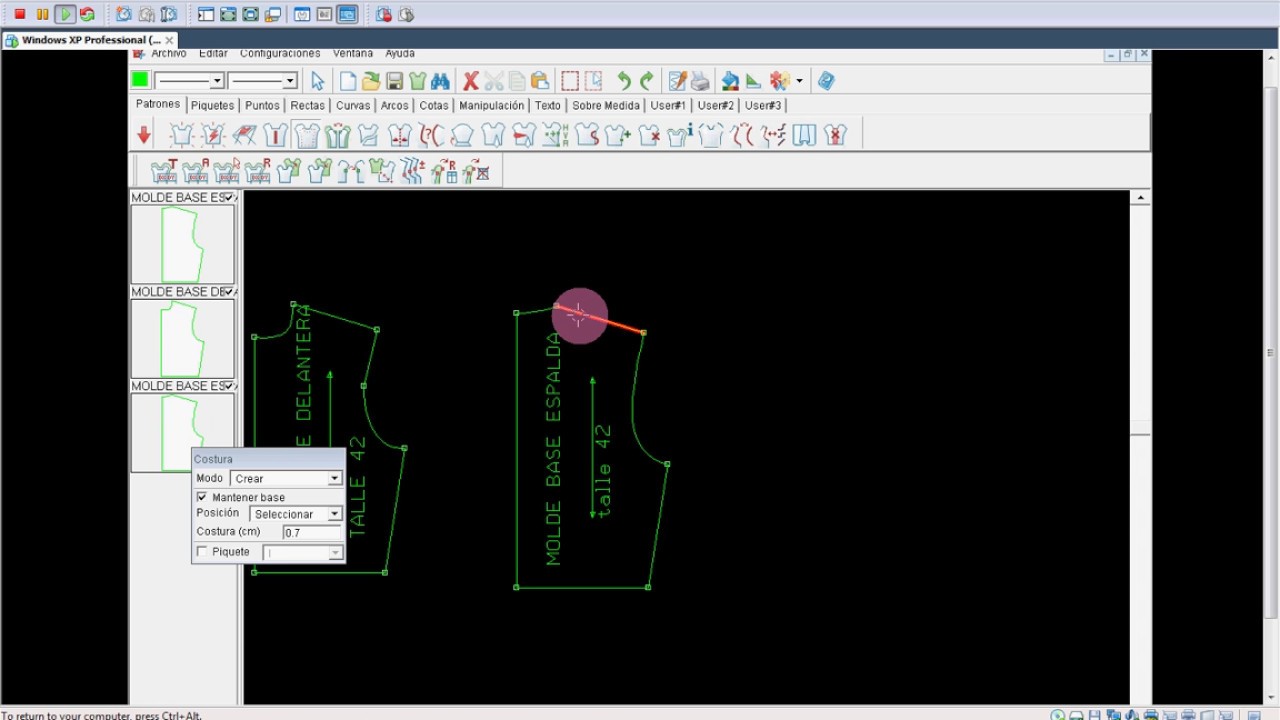Select the first pattern thumbnail
The image size is (1280, 720).
click(183, 244)
